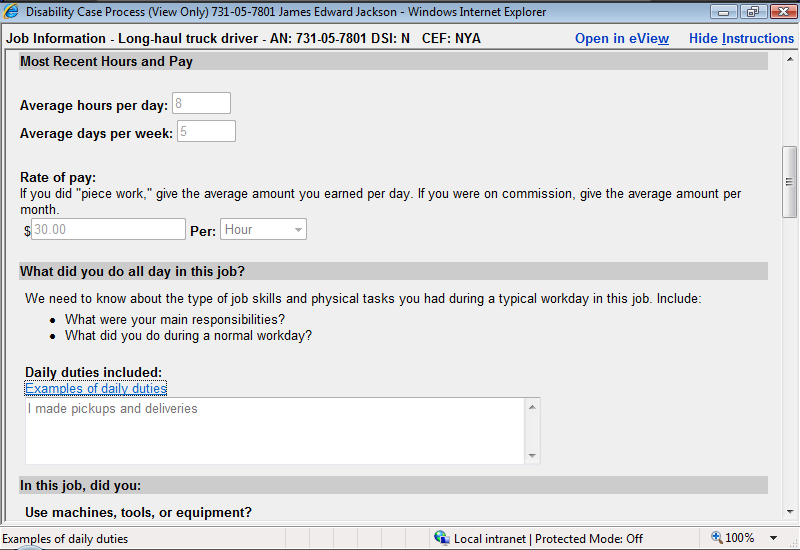Click the page scrollbar up arrow
The width and height of the screenshot is (800, 550).
pos(790,60)
